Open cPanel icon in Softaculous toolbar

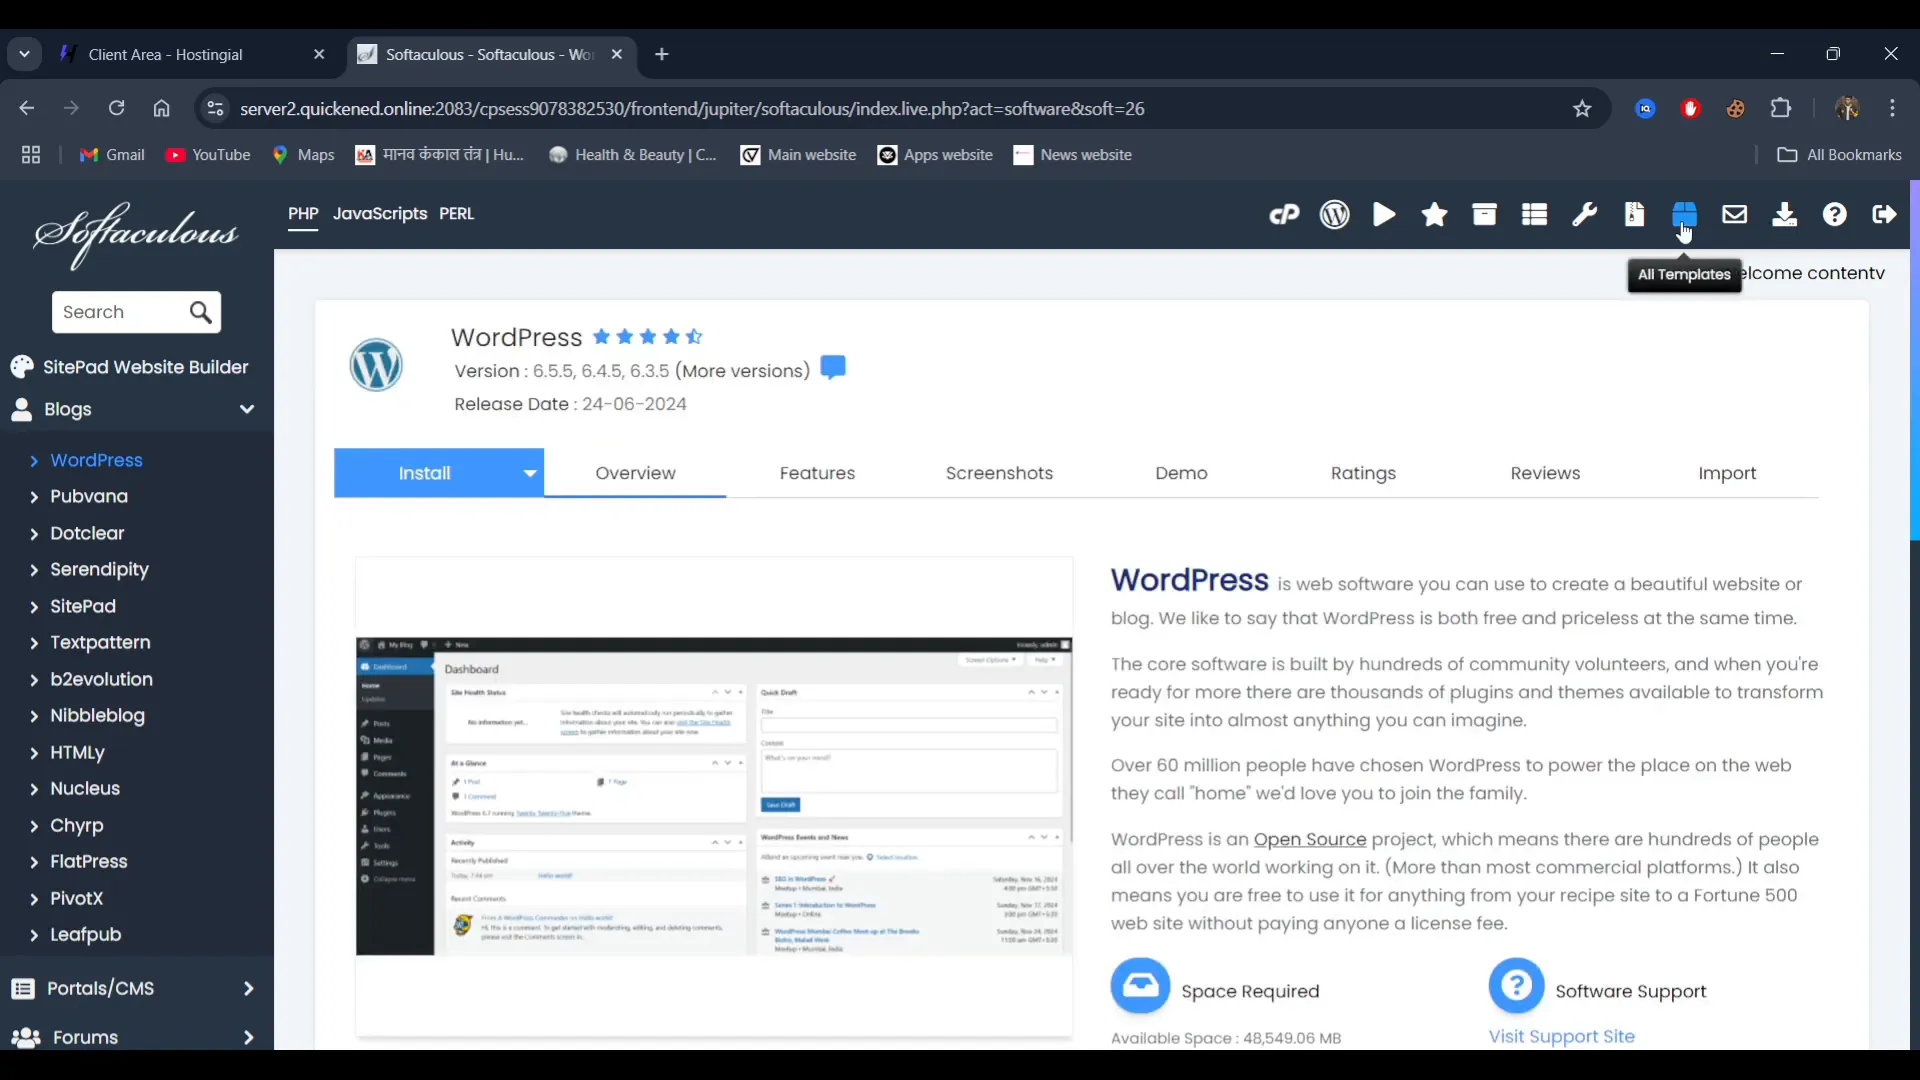pyautogui.click(x=1284, y=214)
